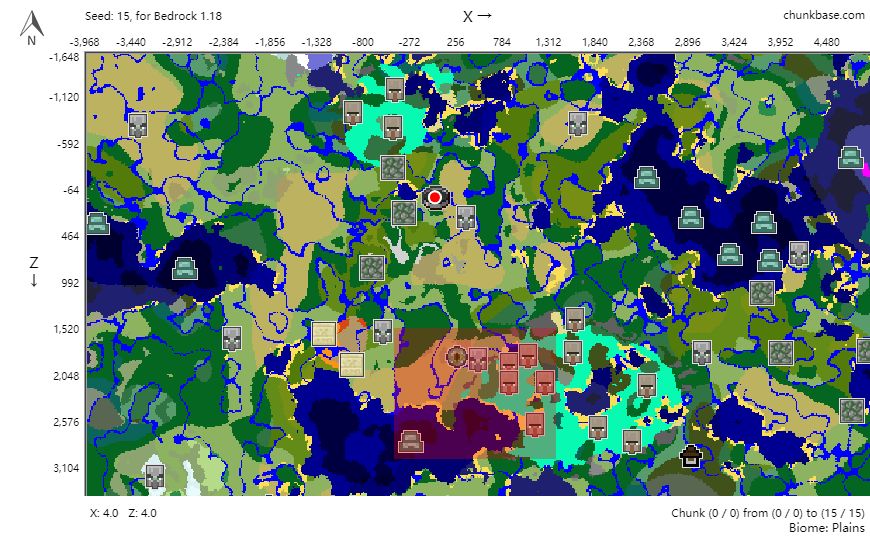This screenshot has width=870, height=540.
Task: Click the jungle temple icon northwest of the spawn marker
Action: click(x=393, y=168)
